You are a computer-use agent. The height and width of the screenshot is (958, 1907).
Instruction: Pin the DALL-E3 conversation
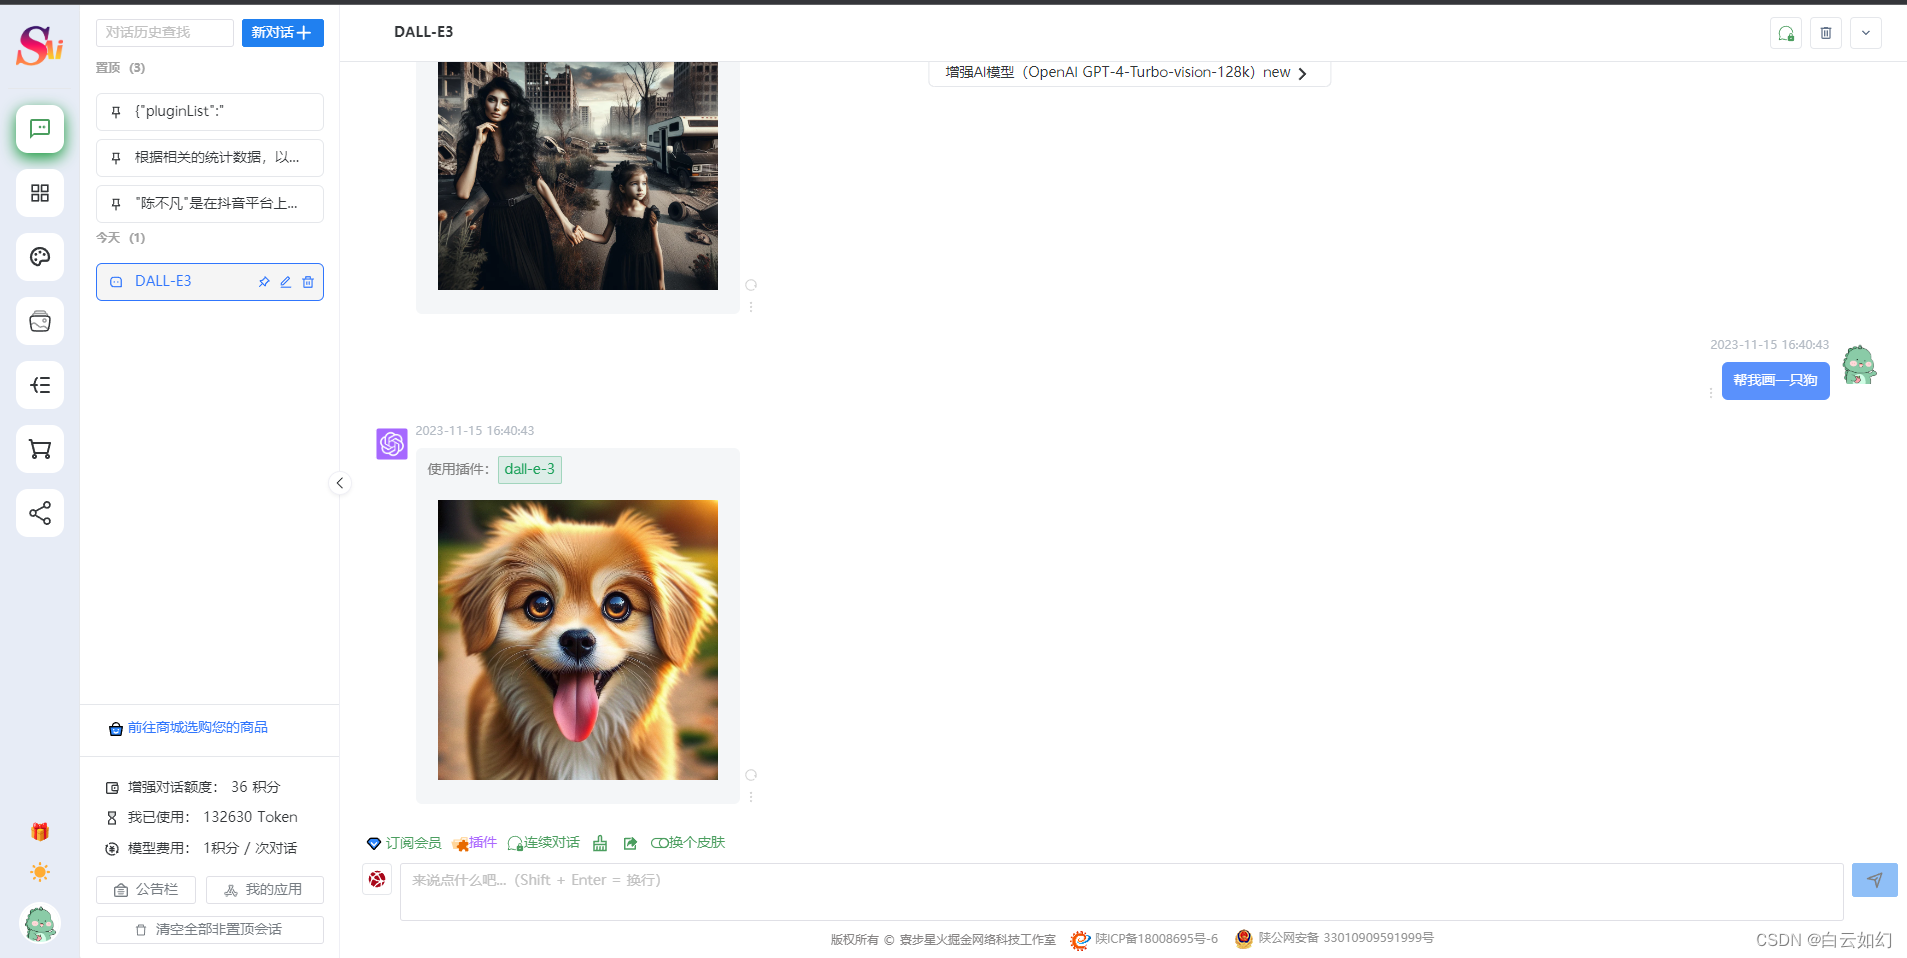click(264, 282)
